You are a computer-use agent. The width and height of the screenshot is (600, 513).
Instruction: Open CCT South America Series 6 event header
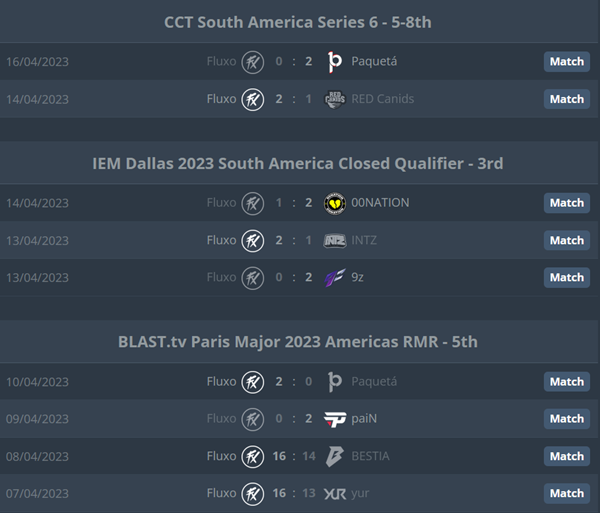[x=298, y=22]
